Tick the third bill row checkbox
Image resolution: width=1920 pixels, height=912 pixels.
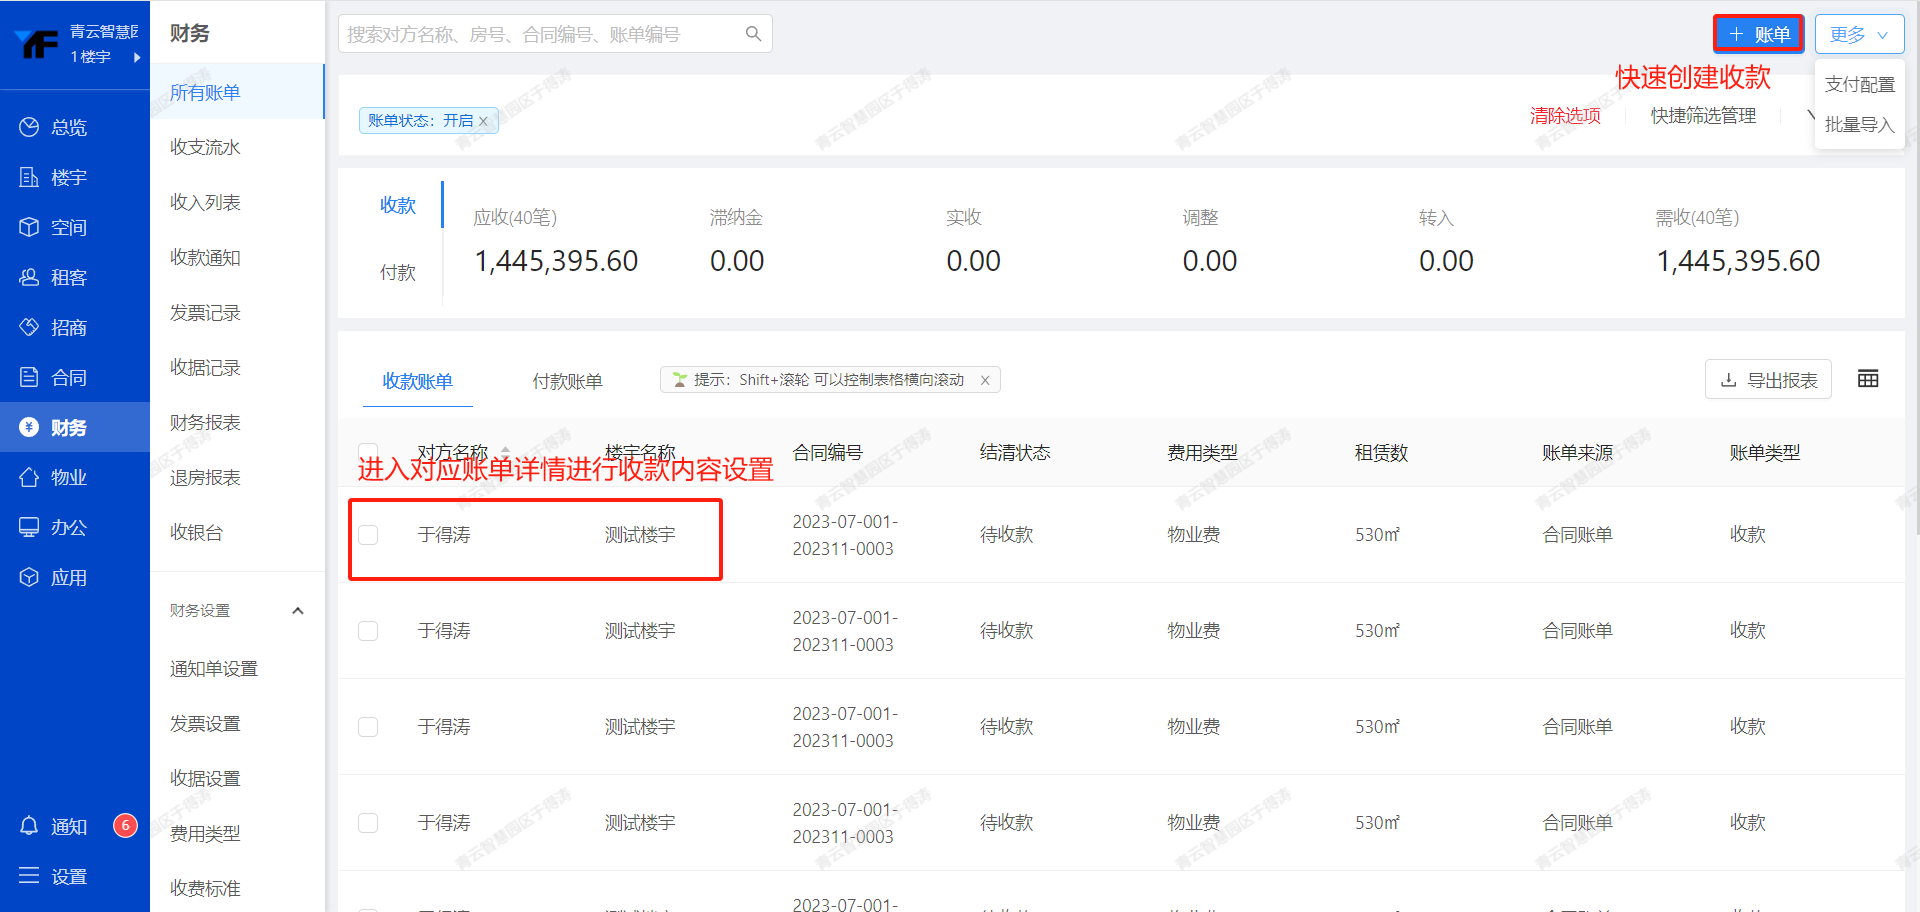tap(368, 727)
